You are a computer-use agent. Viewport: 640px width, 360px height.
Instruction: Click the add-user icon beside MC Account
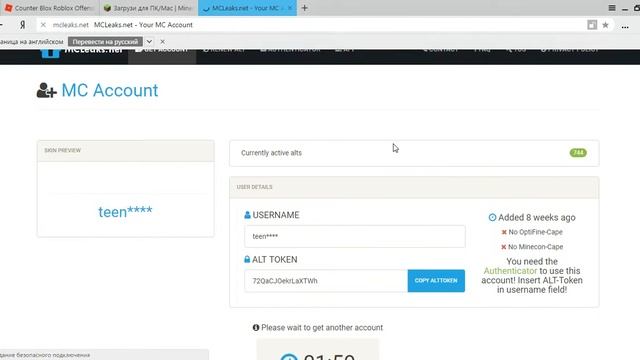coord(46,90)
